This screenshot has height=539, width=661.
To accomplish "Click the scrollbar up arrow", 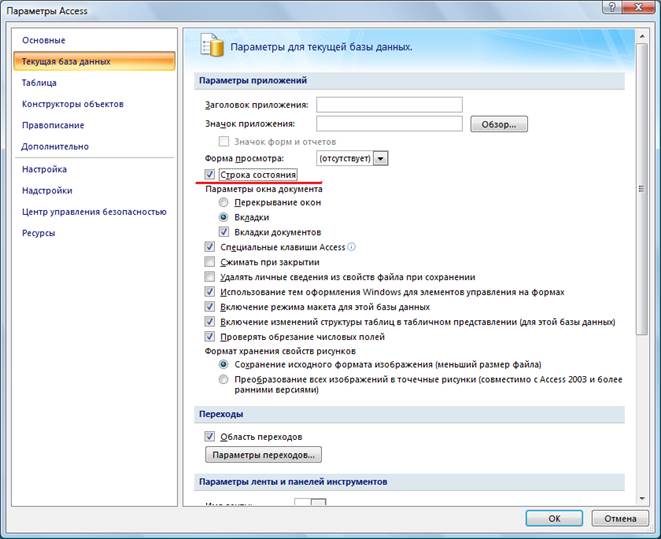I will [642, 37].
